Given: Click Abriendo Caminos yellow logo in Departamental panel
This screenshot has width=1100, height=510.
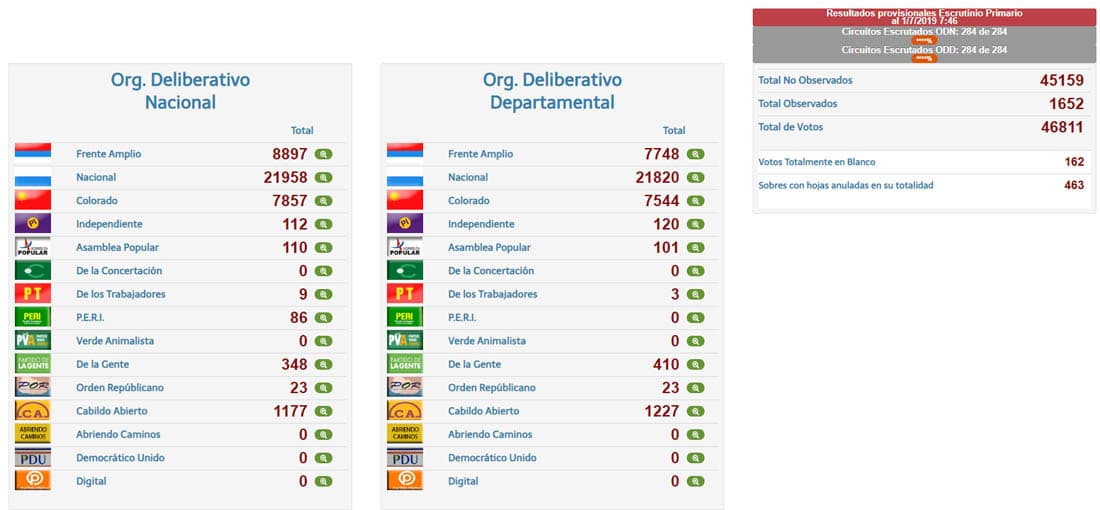Looking at the screenshot, I should tap(405, 434).
